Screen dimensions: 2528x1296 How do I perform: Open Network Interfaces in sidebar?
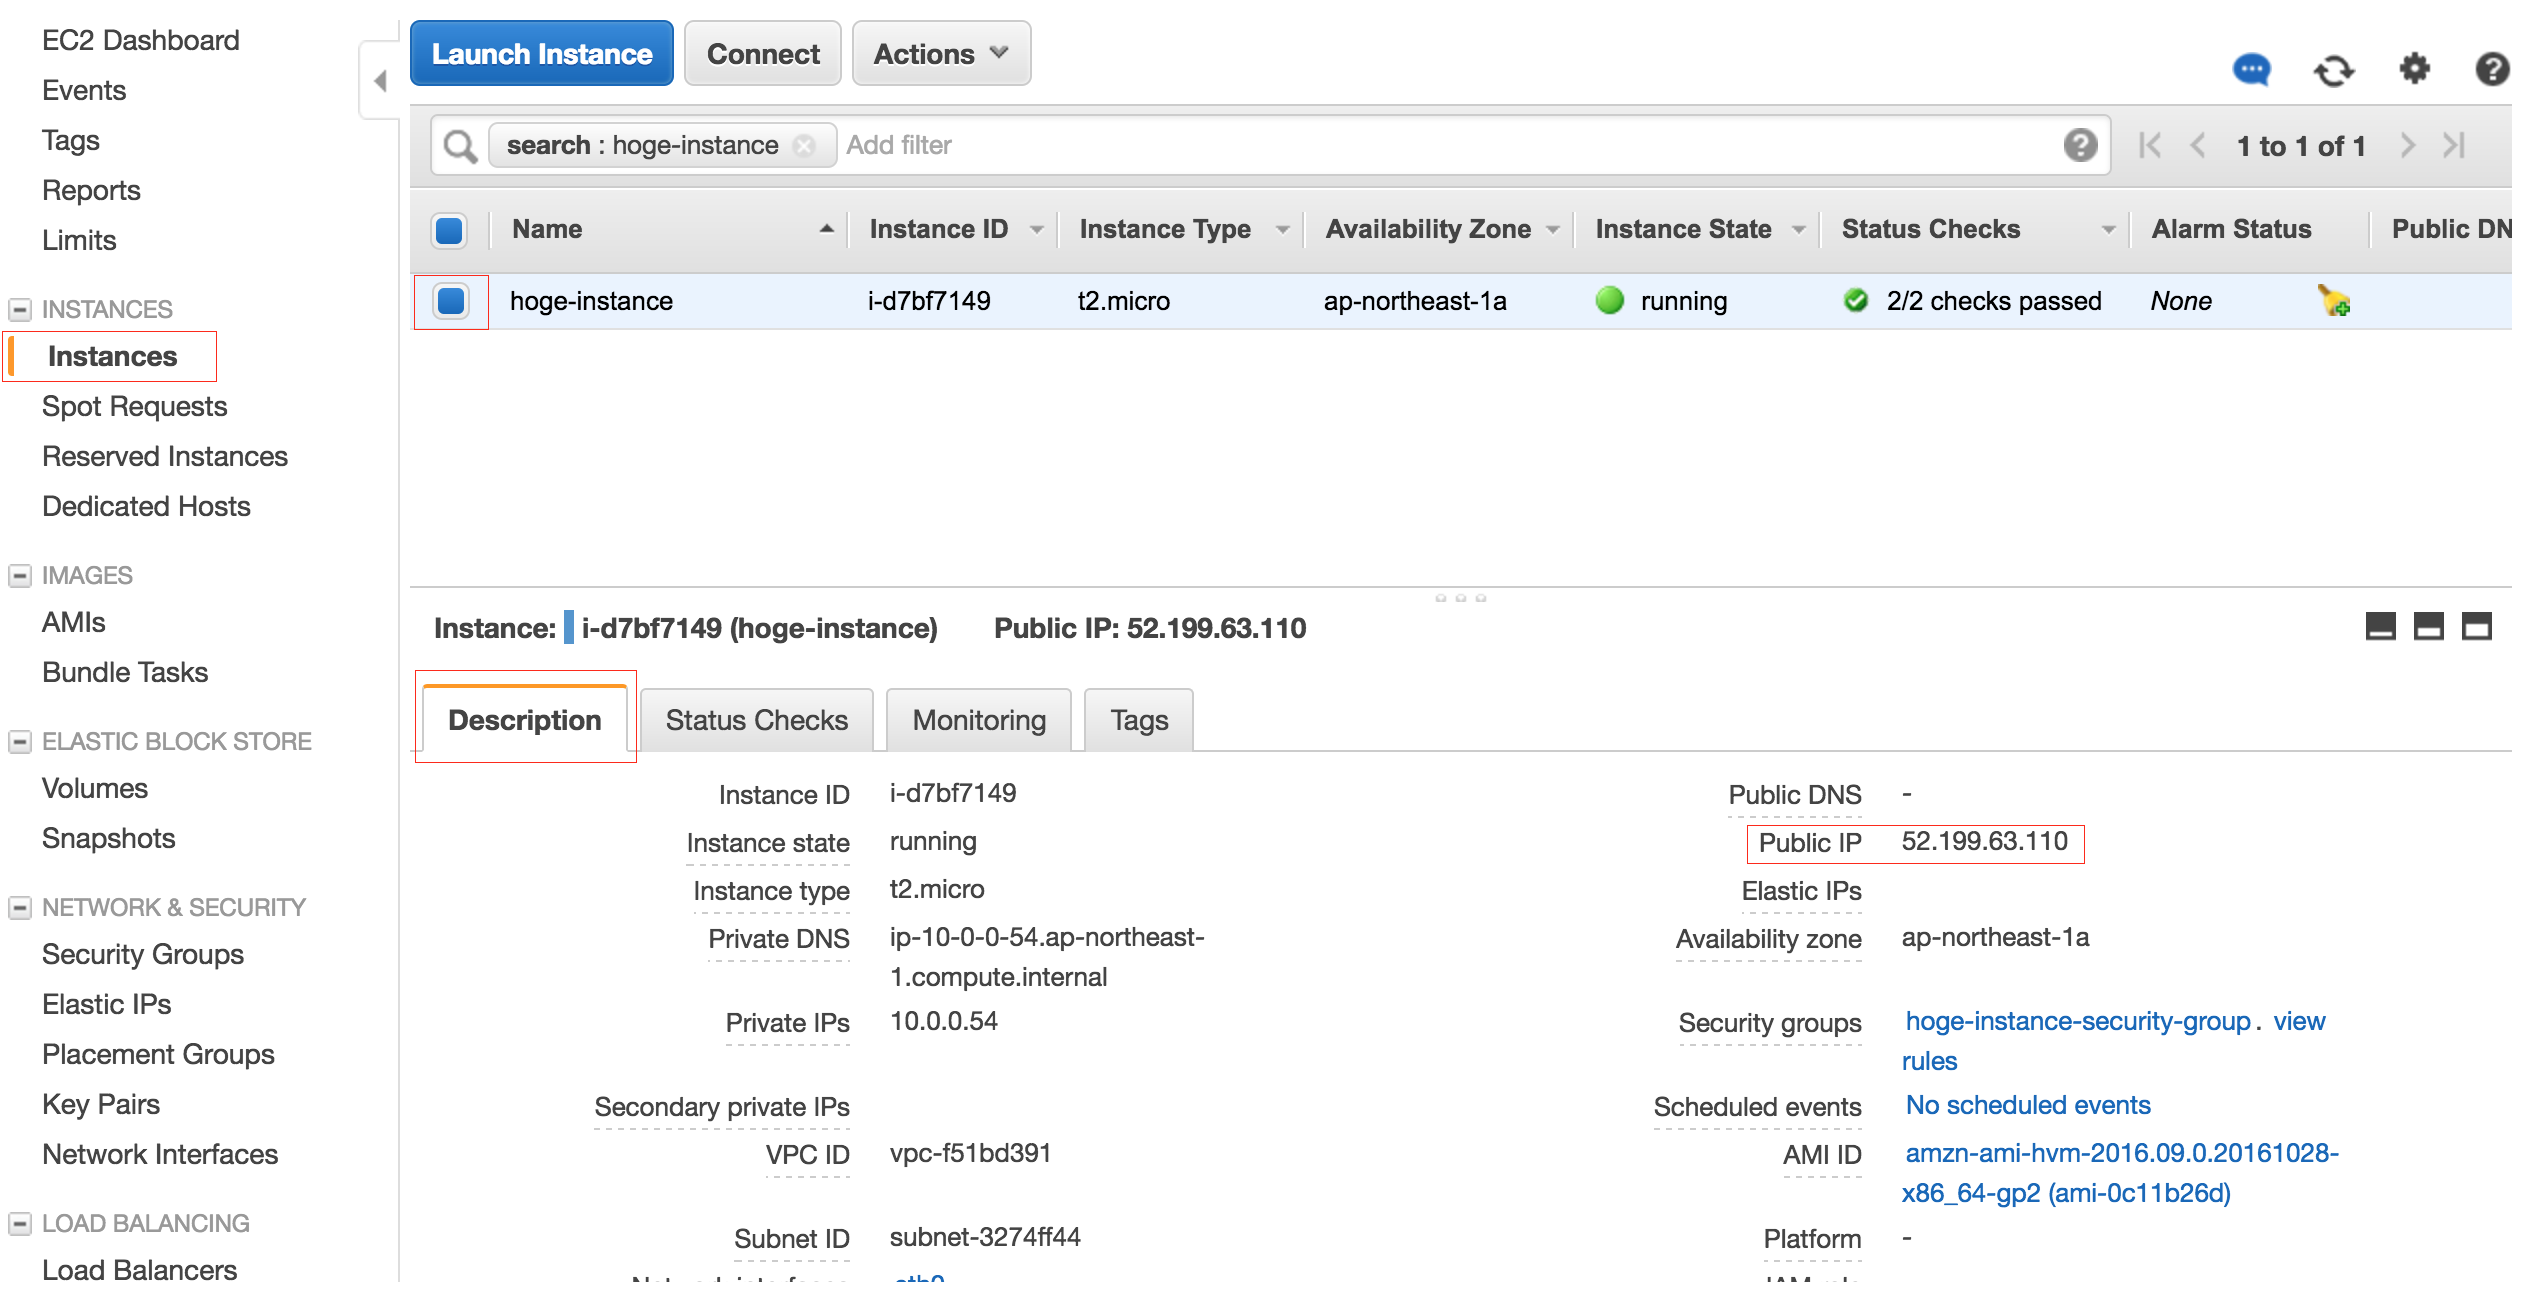click(x=160, y=1154)
